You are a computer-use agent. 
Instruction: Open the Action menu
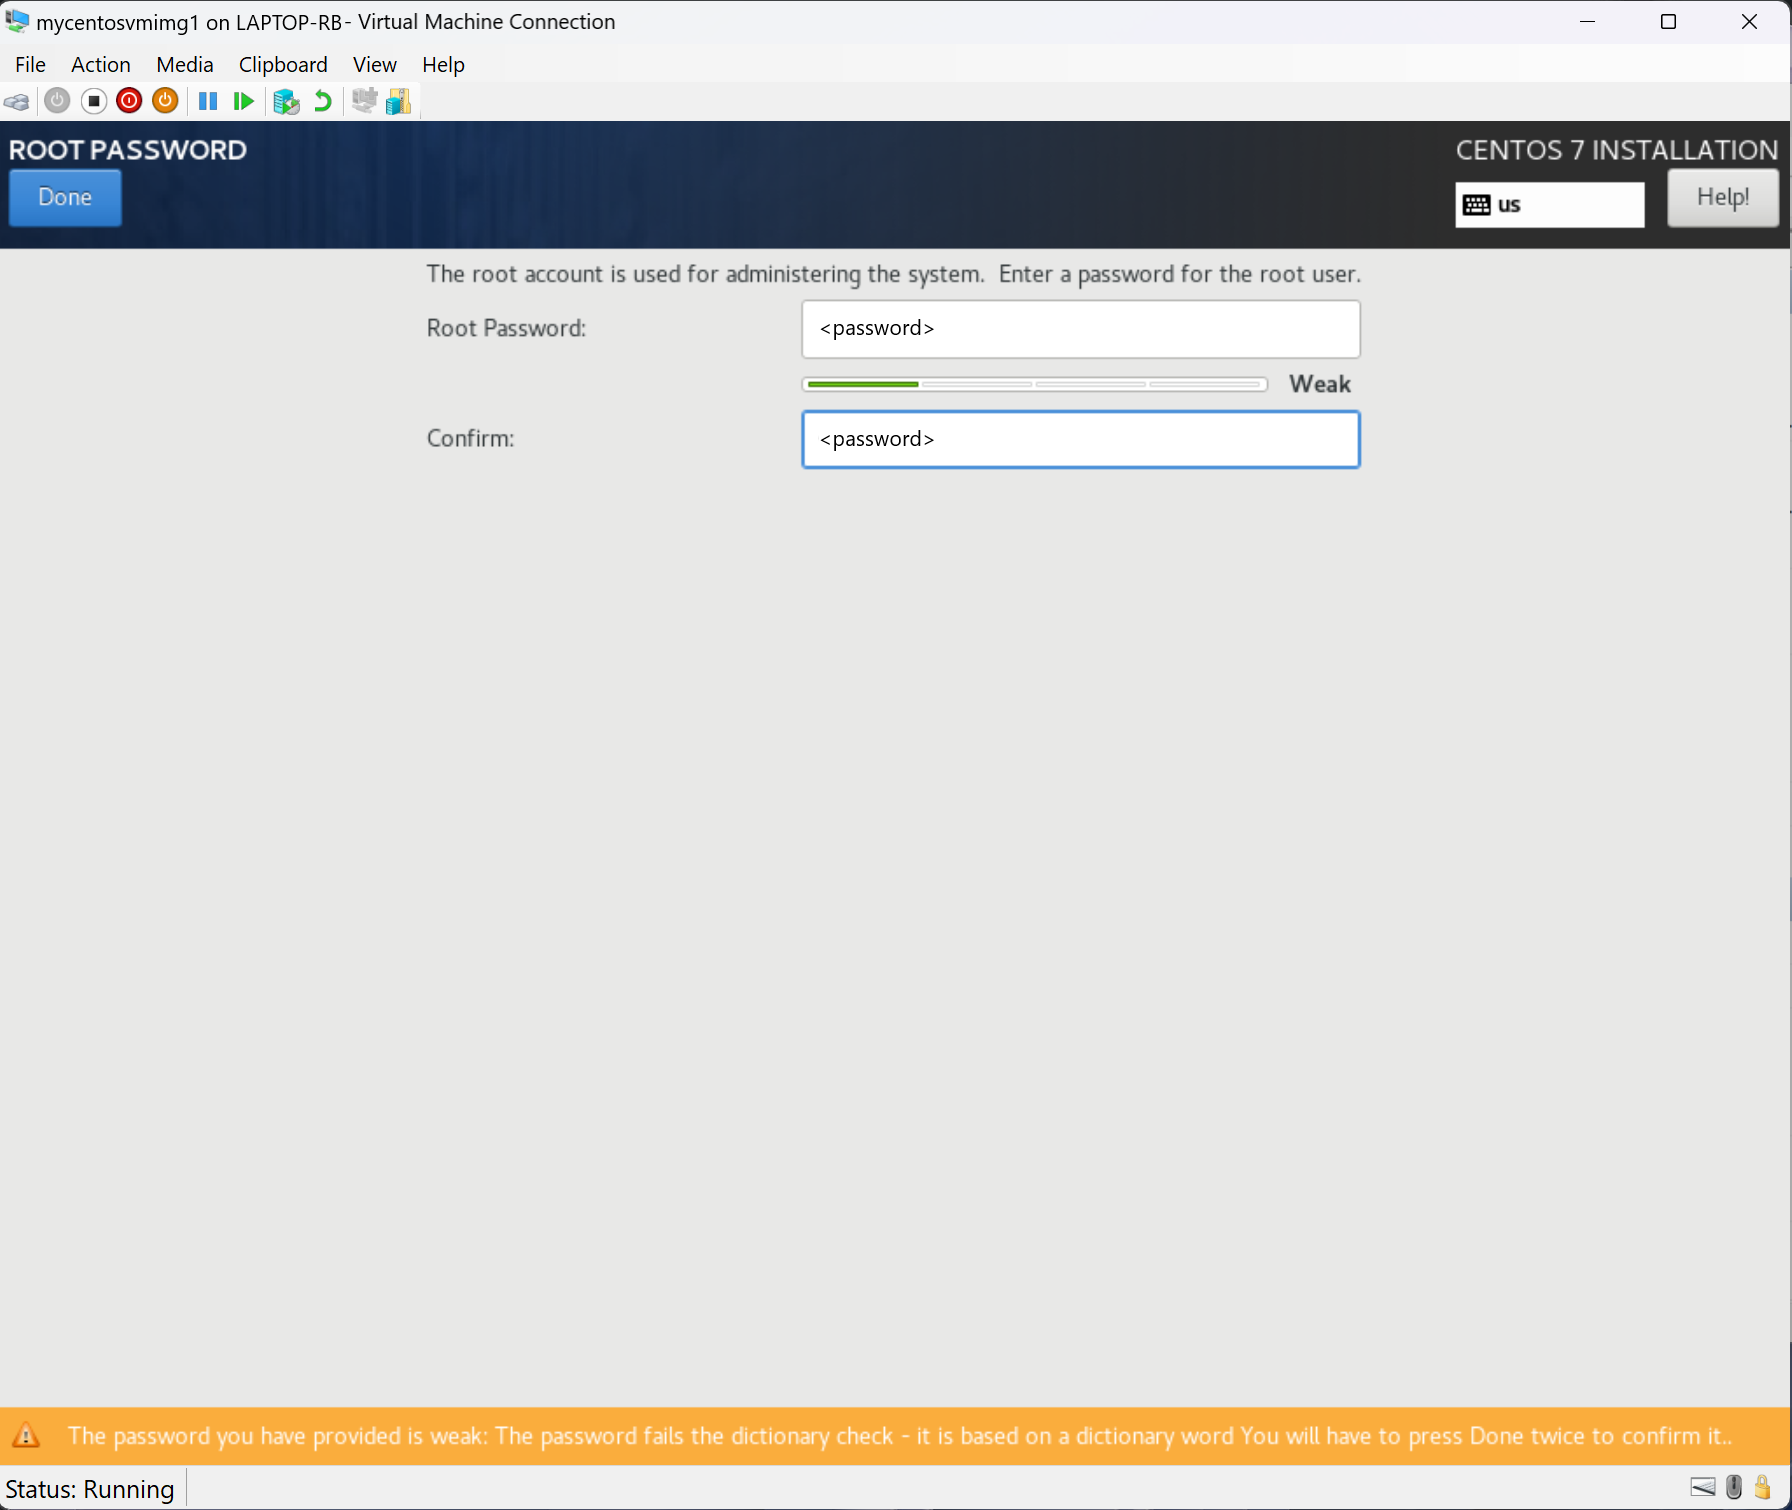(101, 65)
